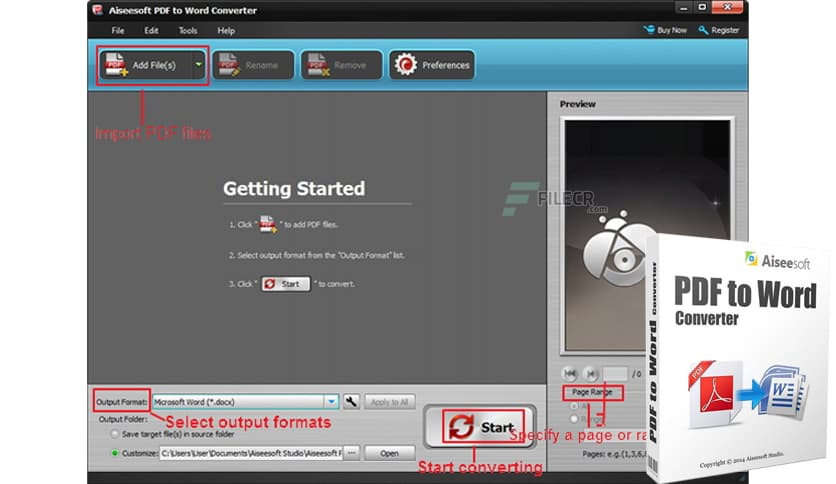Click the Open folder button
836x484 pixels.
[389, 453]
